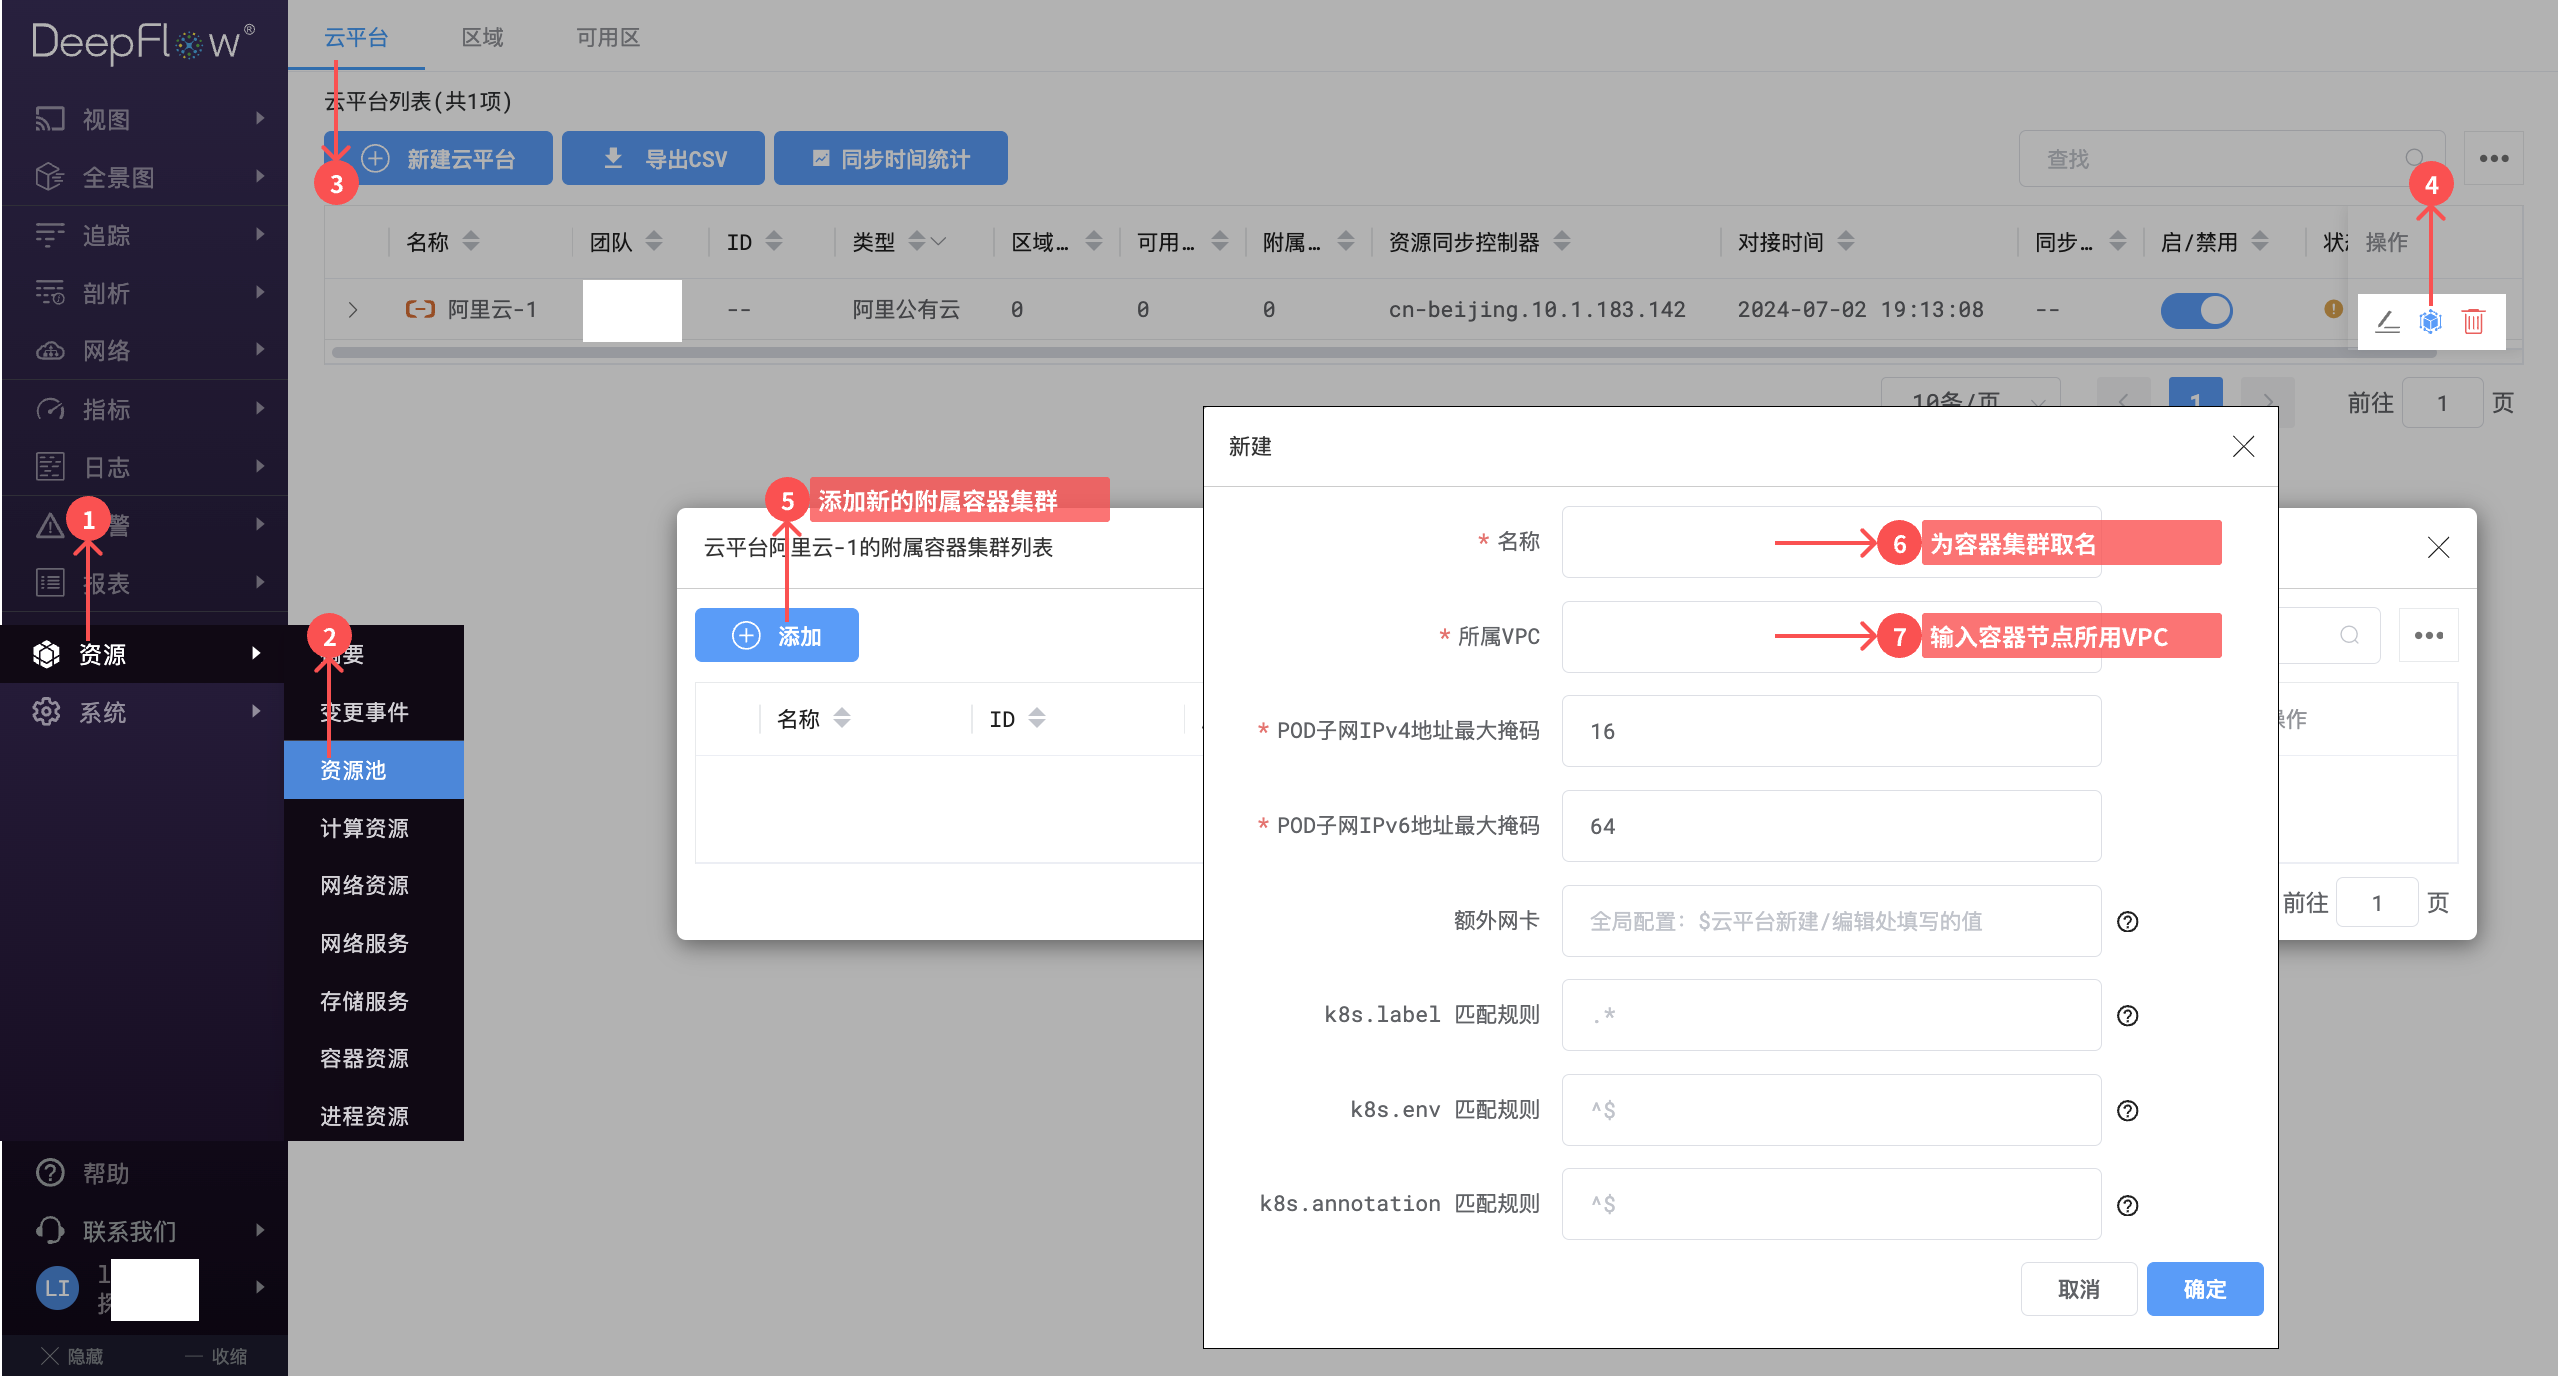The height and width of the screenshot is (1376, 2558).
Task: Open attached container cluster via blue cube icon
Action: [x=2429, y=321]
